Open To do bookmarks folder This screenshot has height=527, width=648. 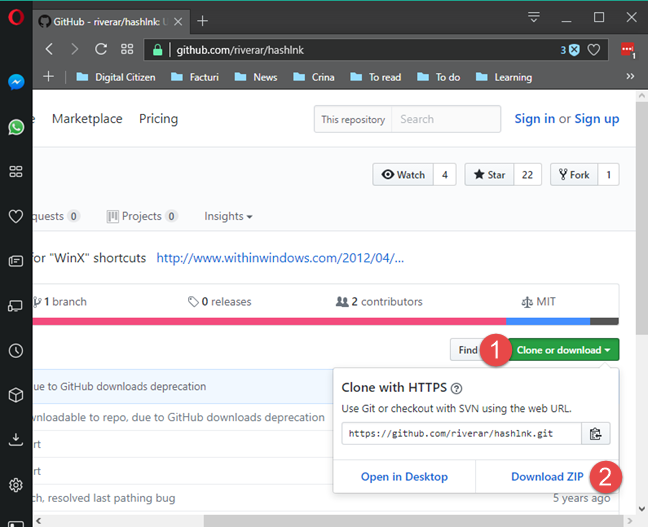tap(438, 77)
